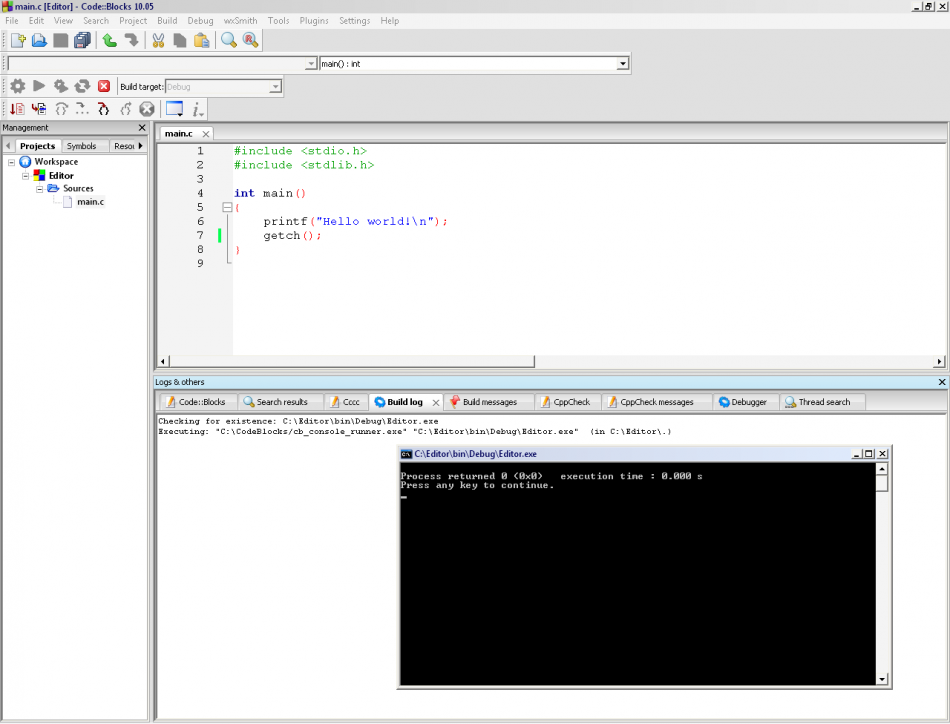Viewport: 950px width, 724px height.
Task: Click the Save file toolbar icon
Action: 61,41
